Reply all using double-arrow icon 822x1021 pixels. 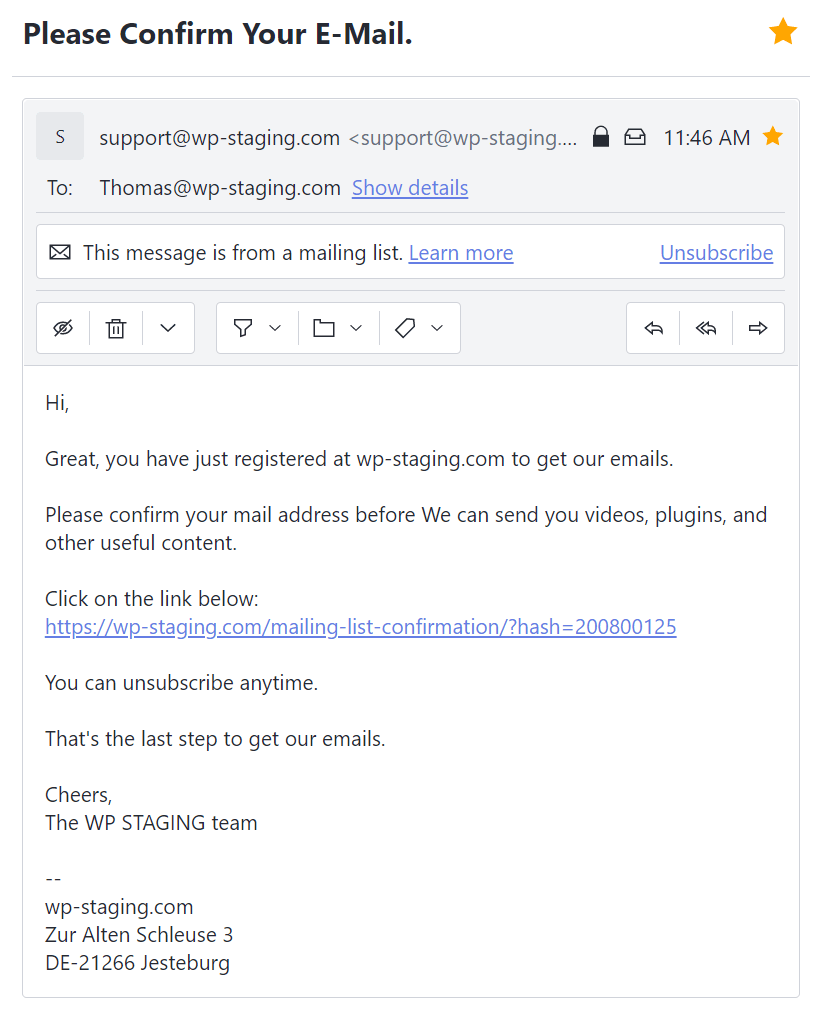tap(706, 328)
